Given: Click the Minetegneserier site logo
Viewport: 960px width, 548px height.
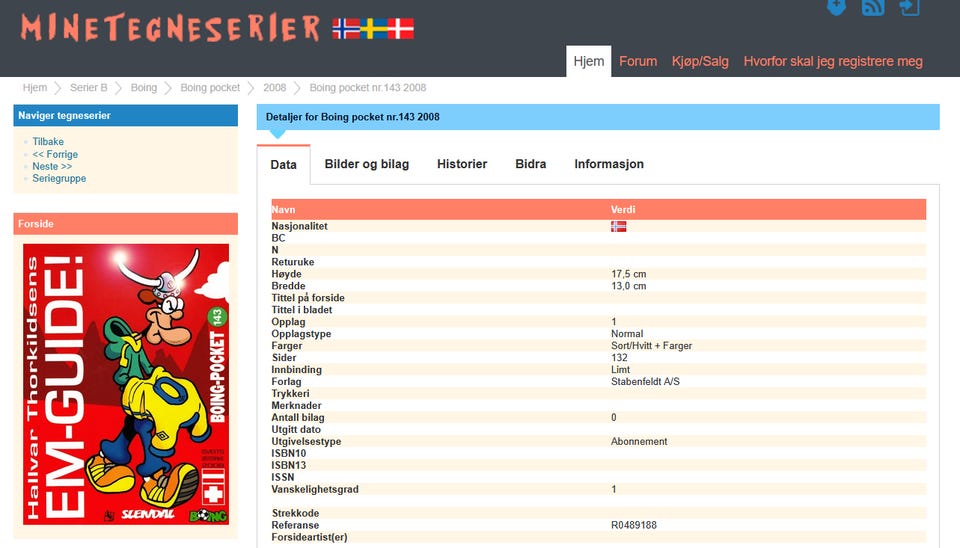Looking at the screenshot, I should 170,28.
